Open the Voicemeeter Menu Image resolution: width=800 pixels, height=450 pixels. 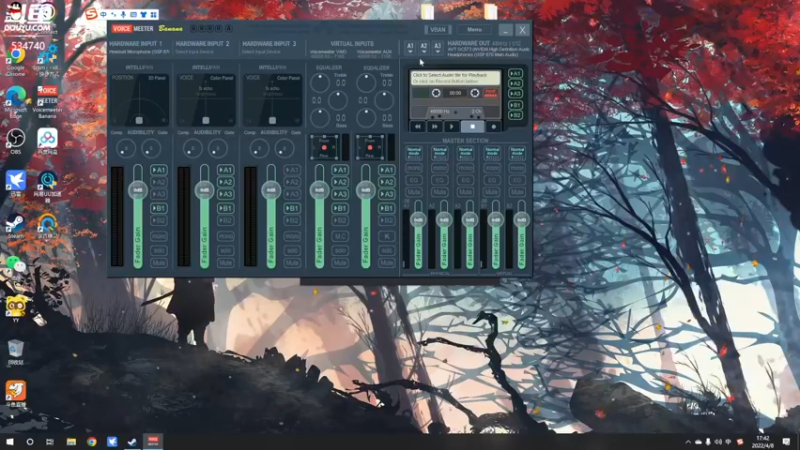pos(474,30)
